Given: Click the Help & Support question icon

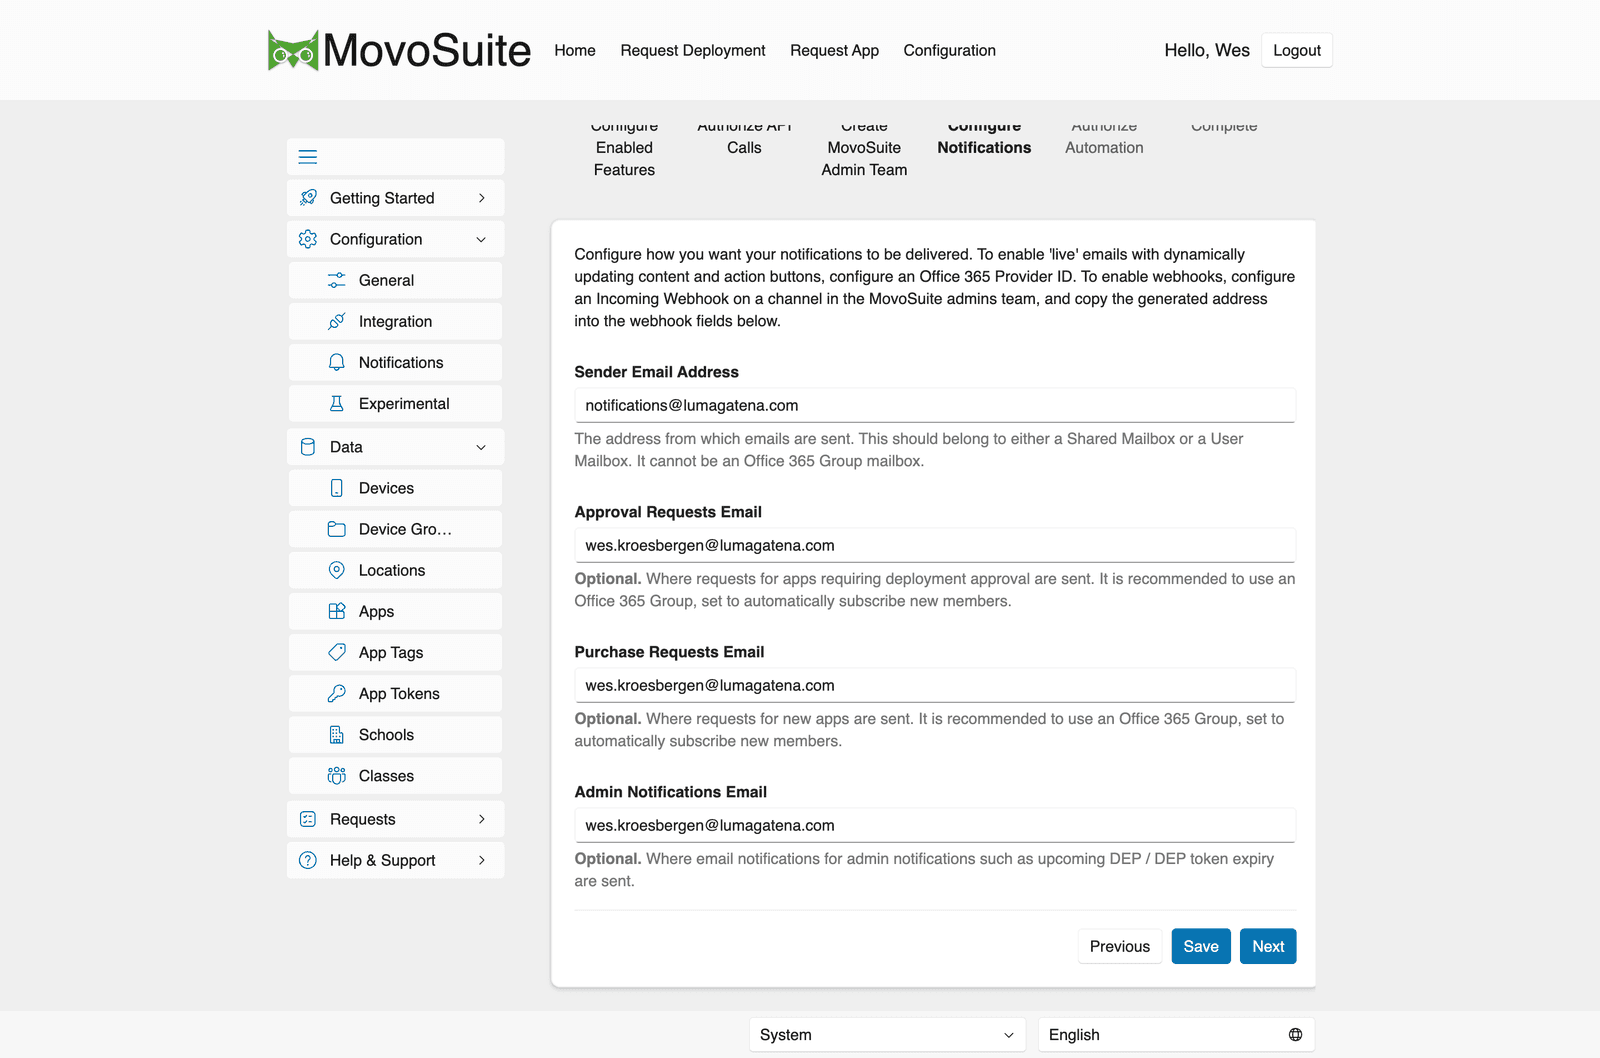Looking at the screenshot, I should point(308,860).
